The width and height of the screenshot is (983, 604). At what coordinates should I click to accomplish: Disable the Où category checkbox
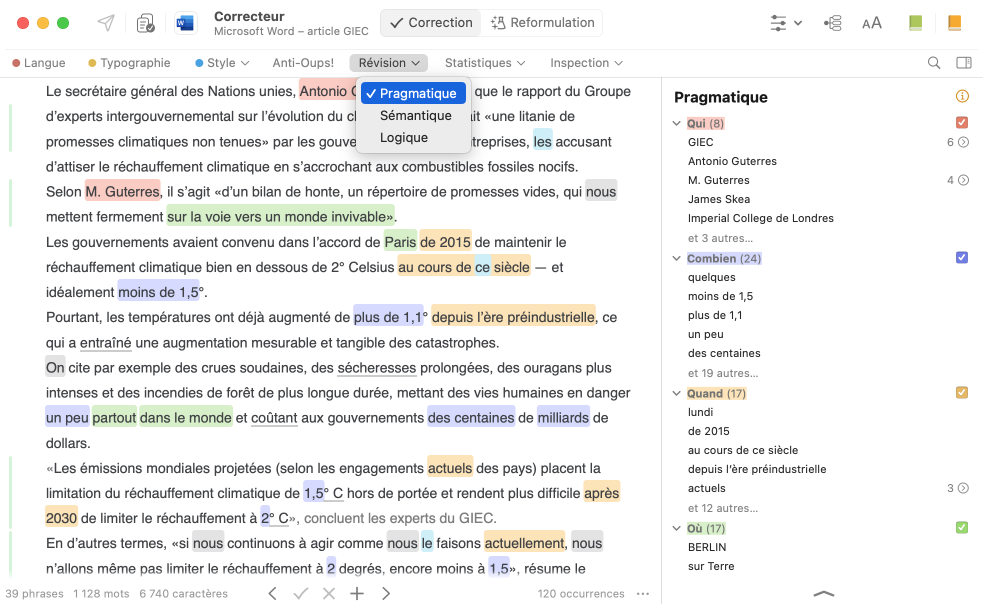pos(962,528)
